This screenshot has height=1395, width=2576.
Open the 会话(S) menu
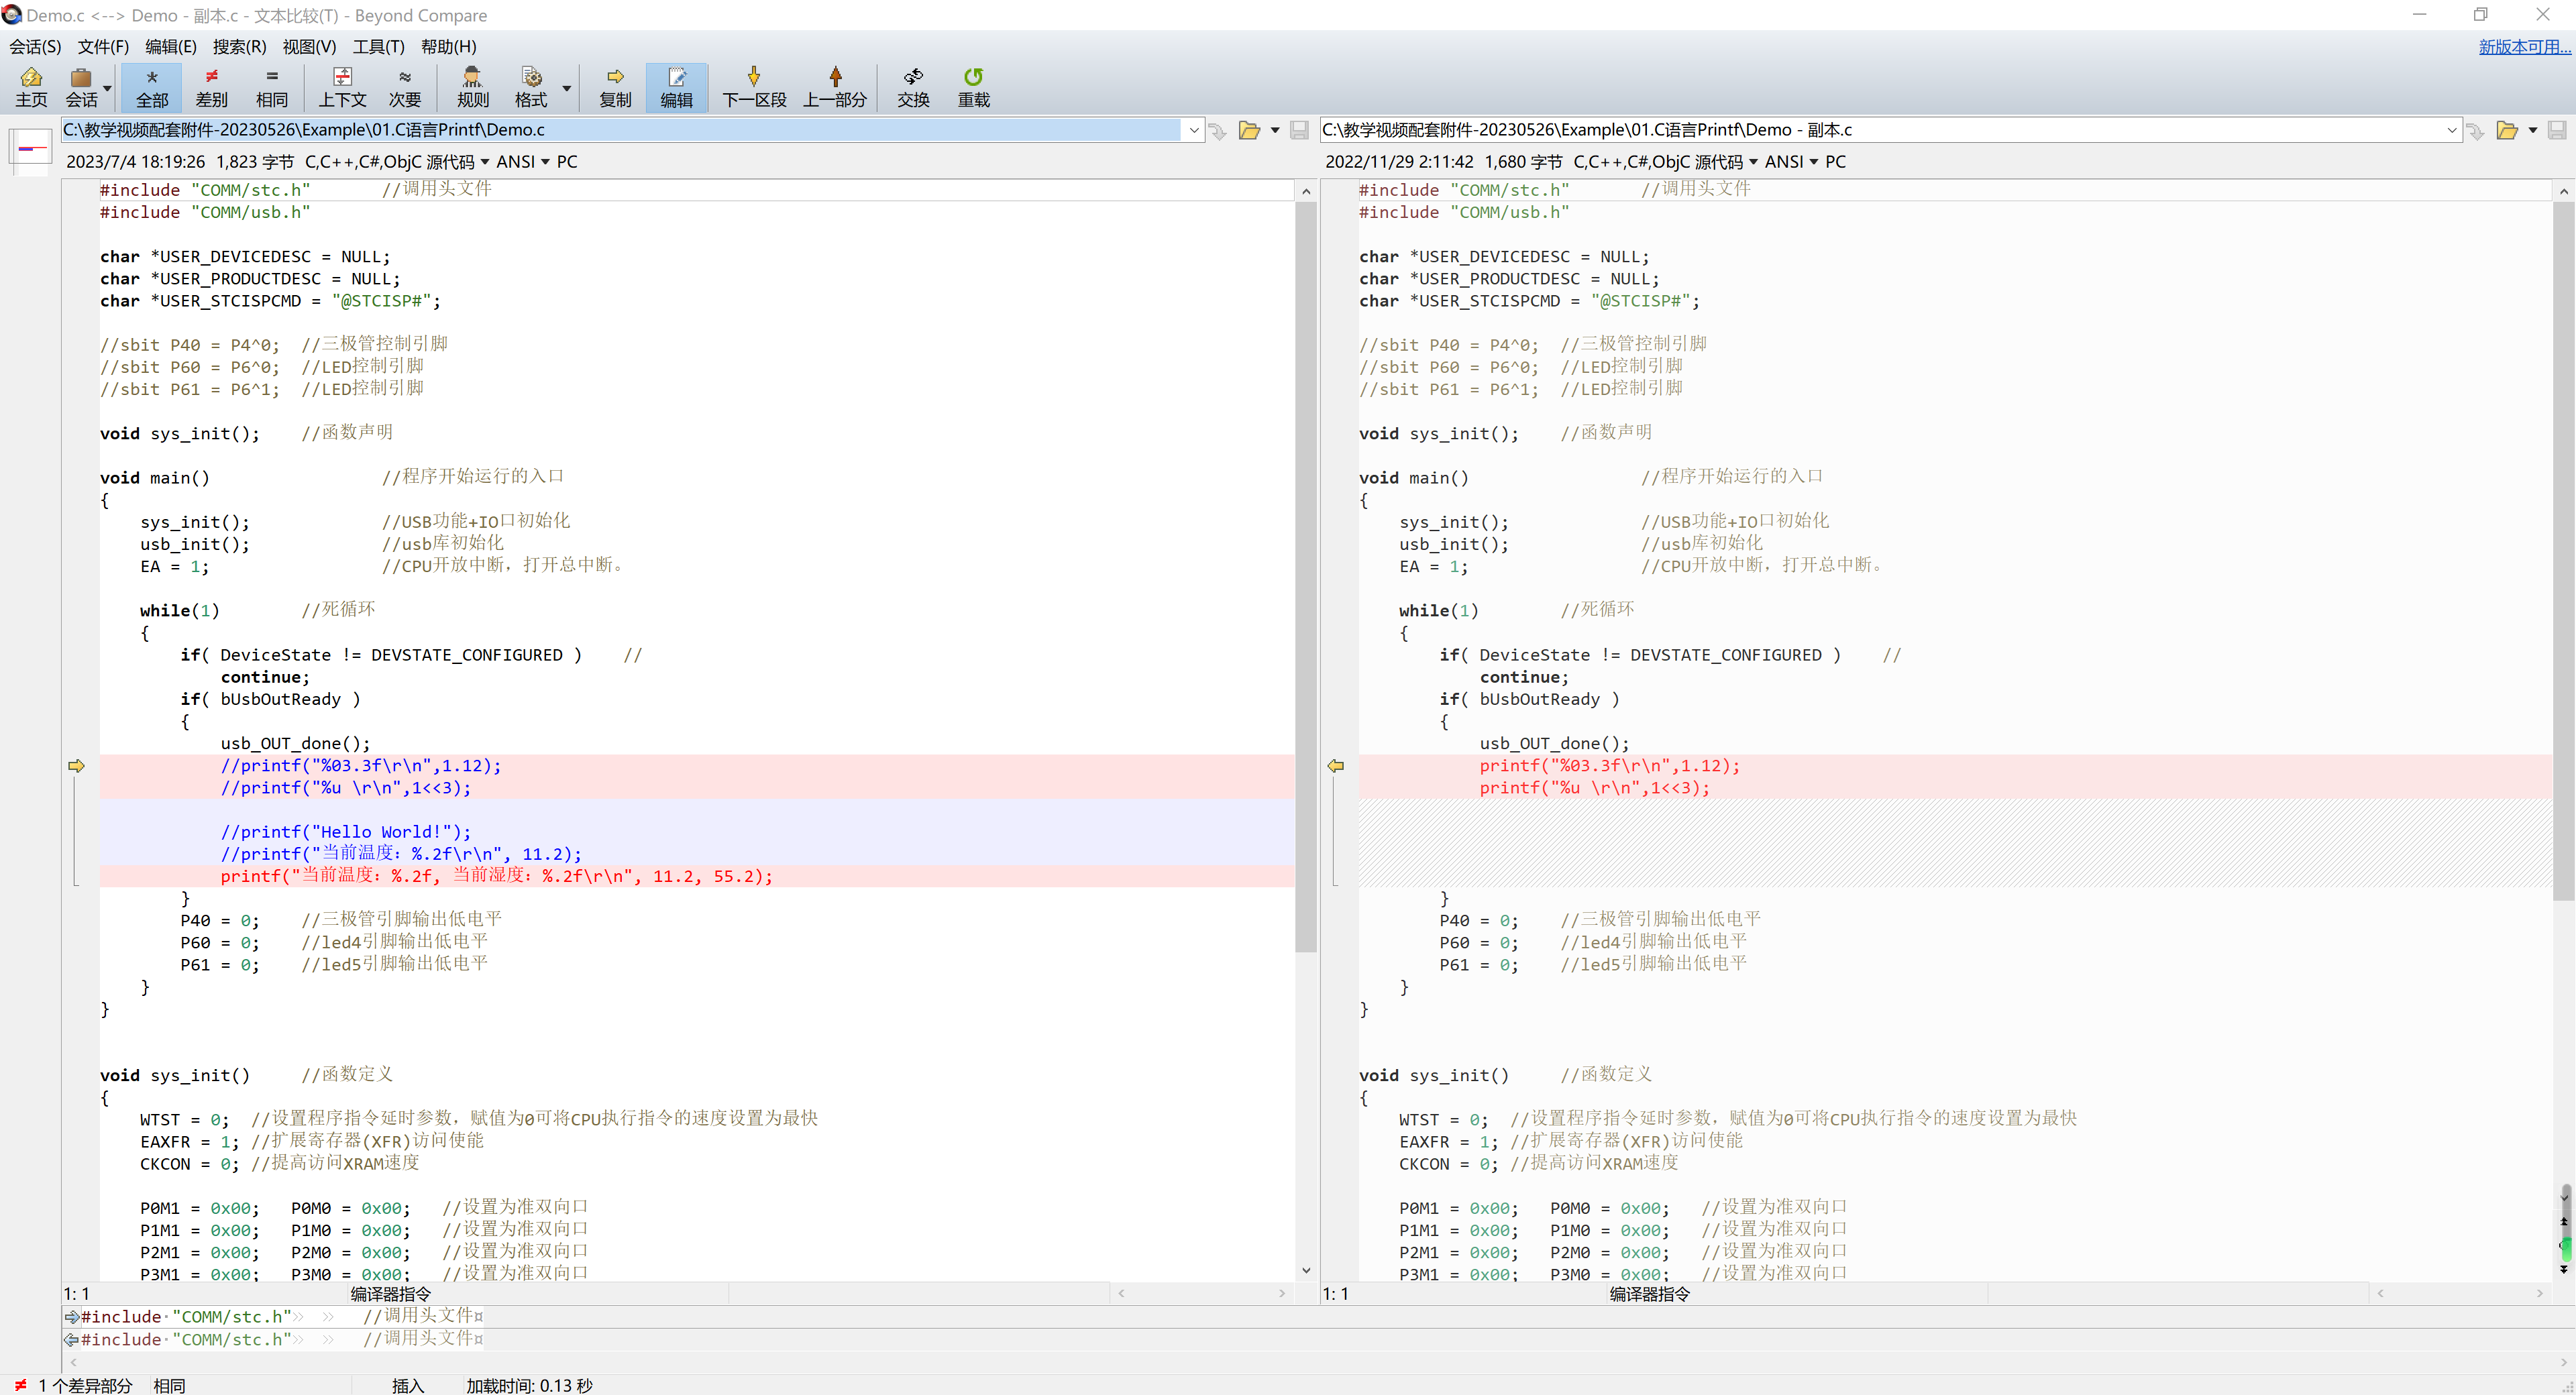[35, 46]
